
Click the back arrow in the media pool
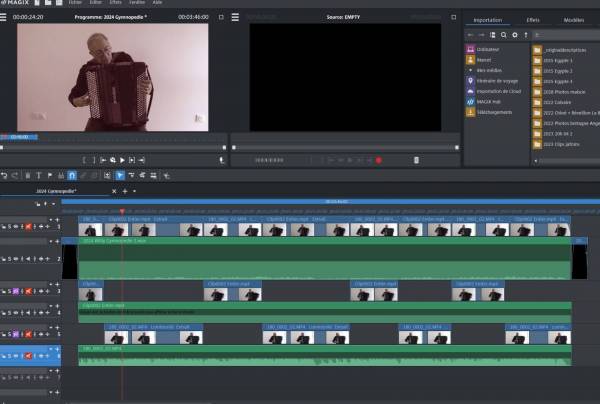tap(471, 35)
